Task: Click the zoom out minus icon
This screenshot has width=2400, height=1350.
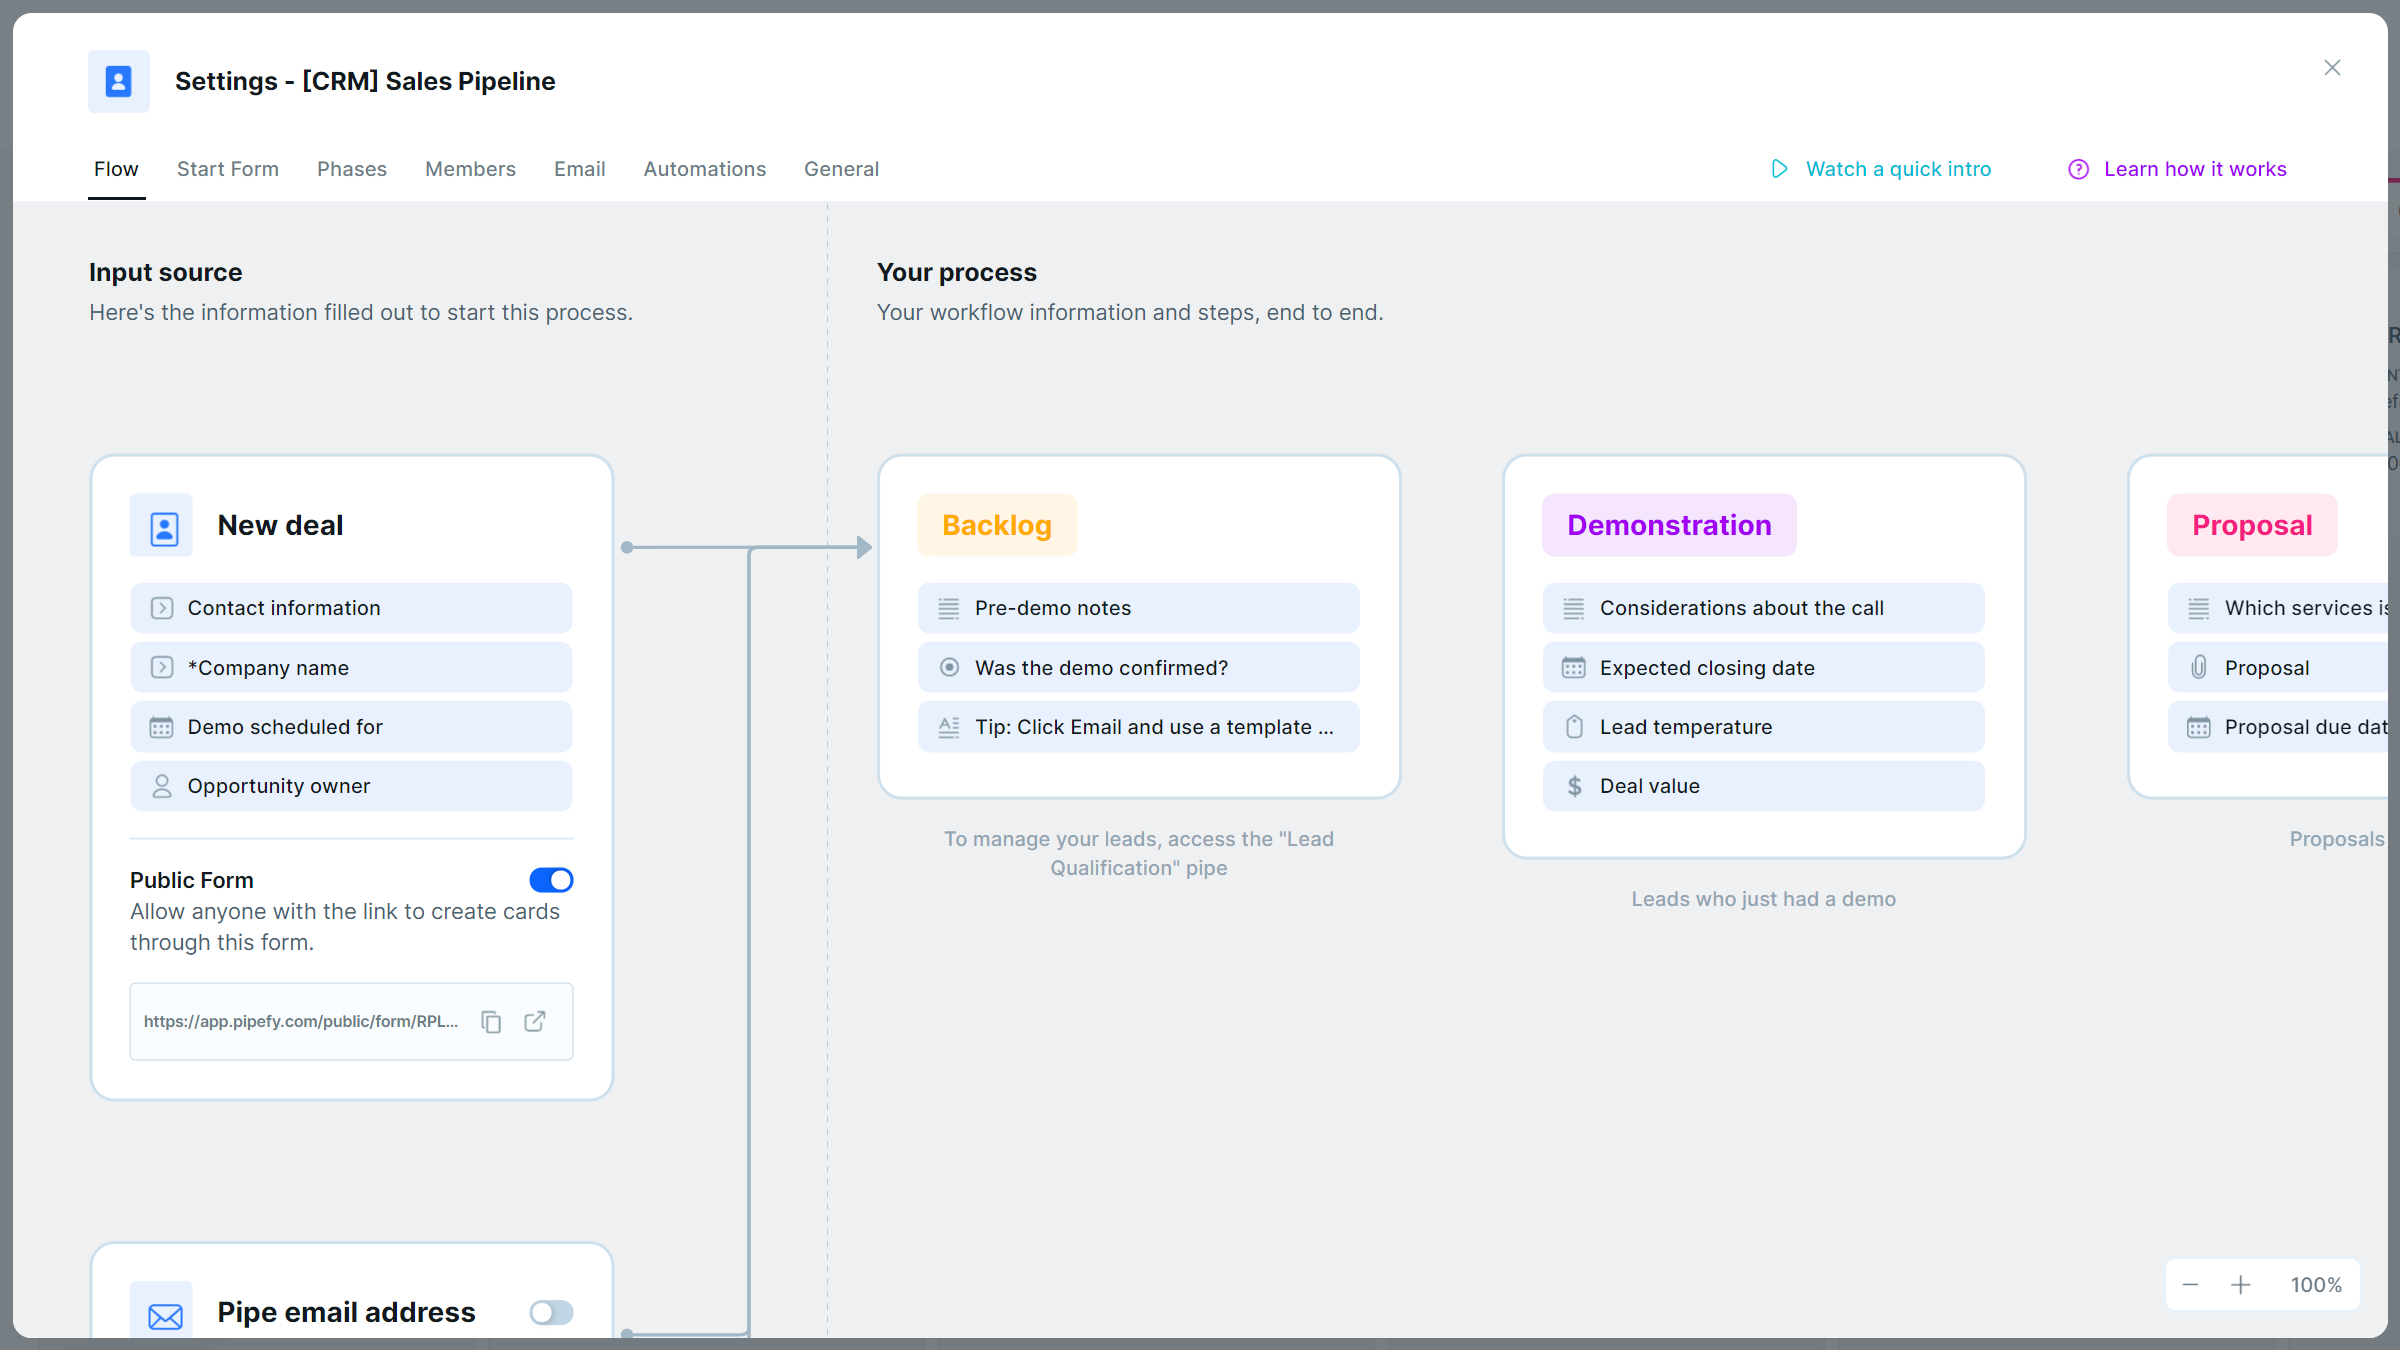Action: pyautogui.click(x=2190, y=1285)
